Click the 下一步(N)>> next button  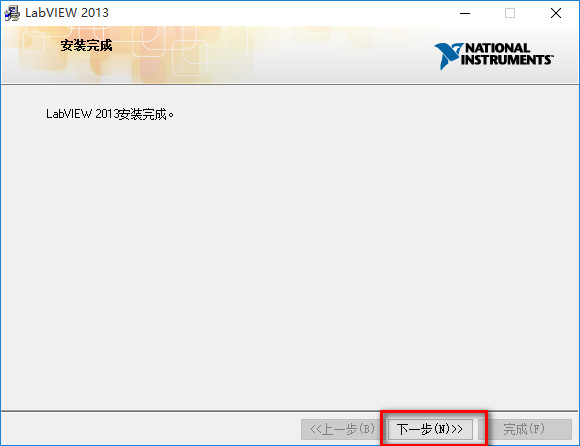[430, 429]
